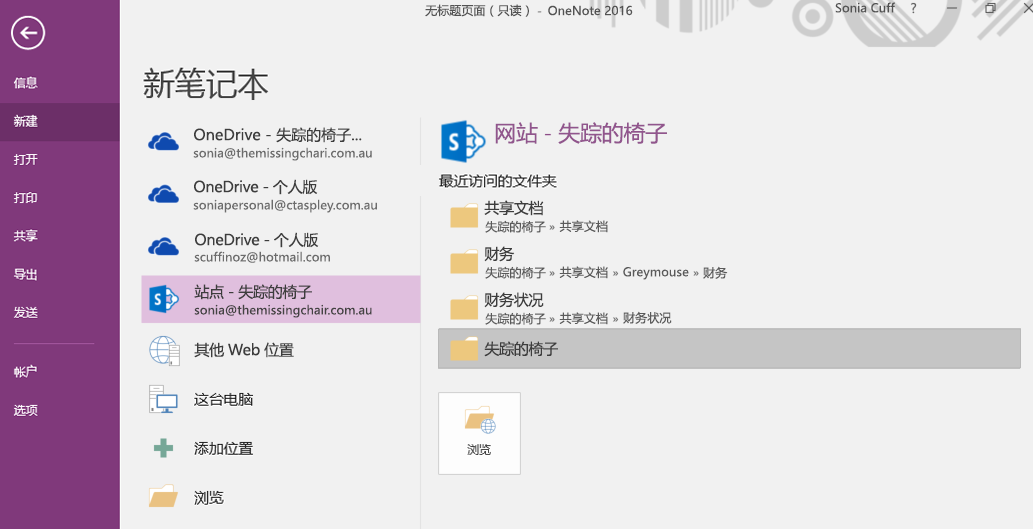Viewport: 1033px width, 529px height.
Task: Click the large SharePoint logo in header
Action: (463, 141)
